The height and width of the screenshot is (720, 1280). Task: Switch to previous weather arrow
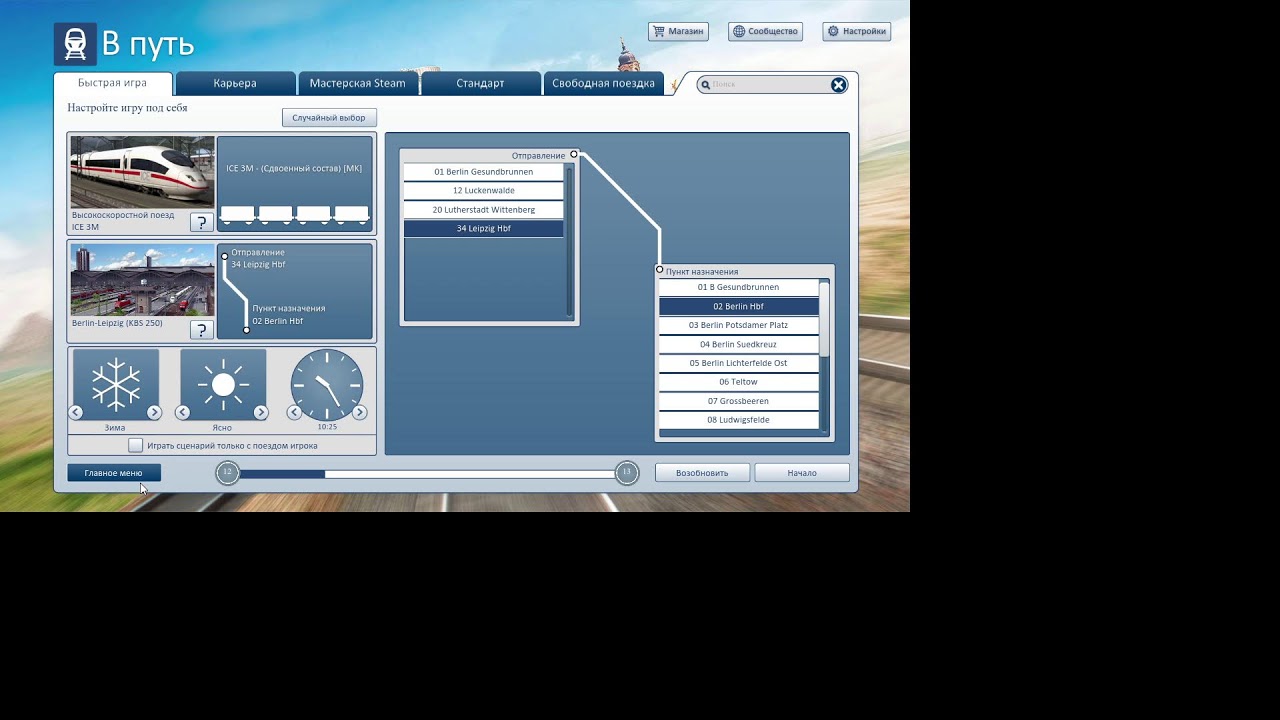click(x=183, y=412)
